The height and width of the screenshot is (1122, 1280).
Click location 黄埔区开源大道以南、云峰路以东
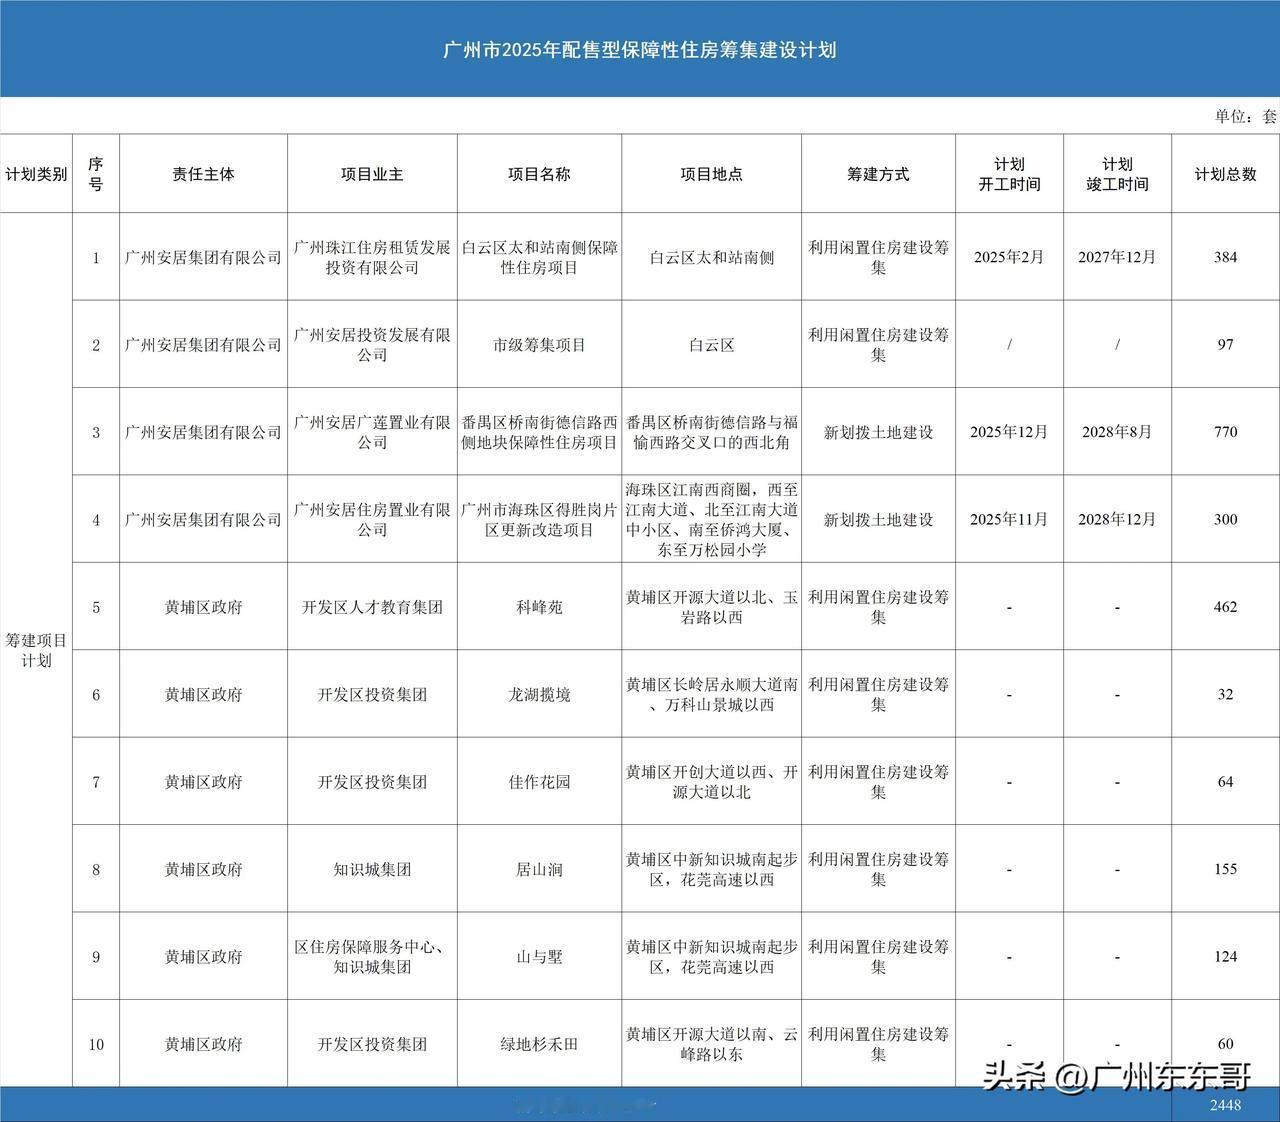pyautogui.click(x=711, y=1044)
